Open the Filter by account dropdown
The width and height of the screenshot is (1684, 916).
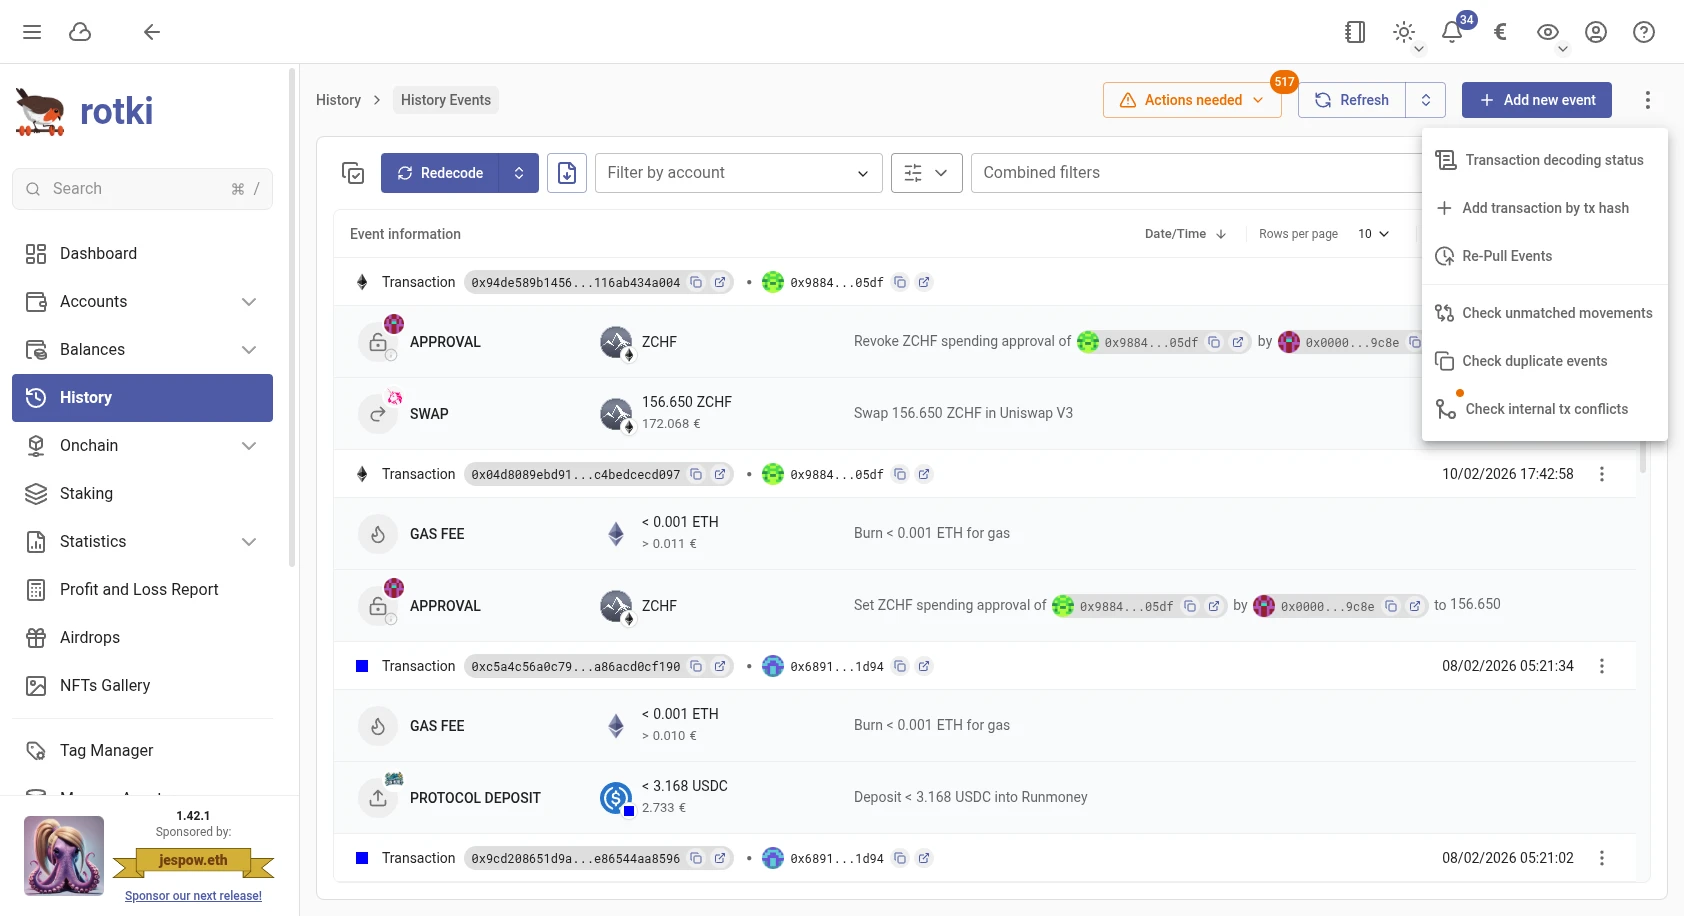[x=738, y=172]
